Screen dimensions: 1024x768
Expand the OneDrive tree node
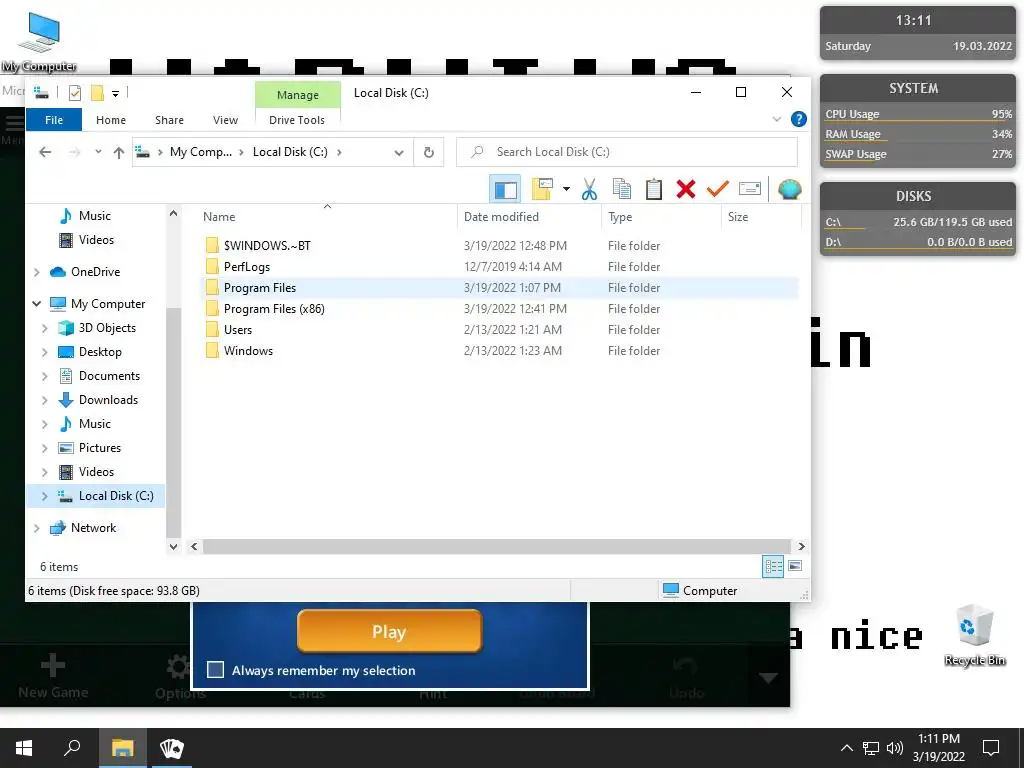click(37, 272)
